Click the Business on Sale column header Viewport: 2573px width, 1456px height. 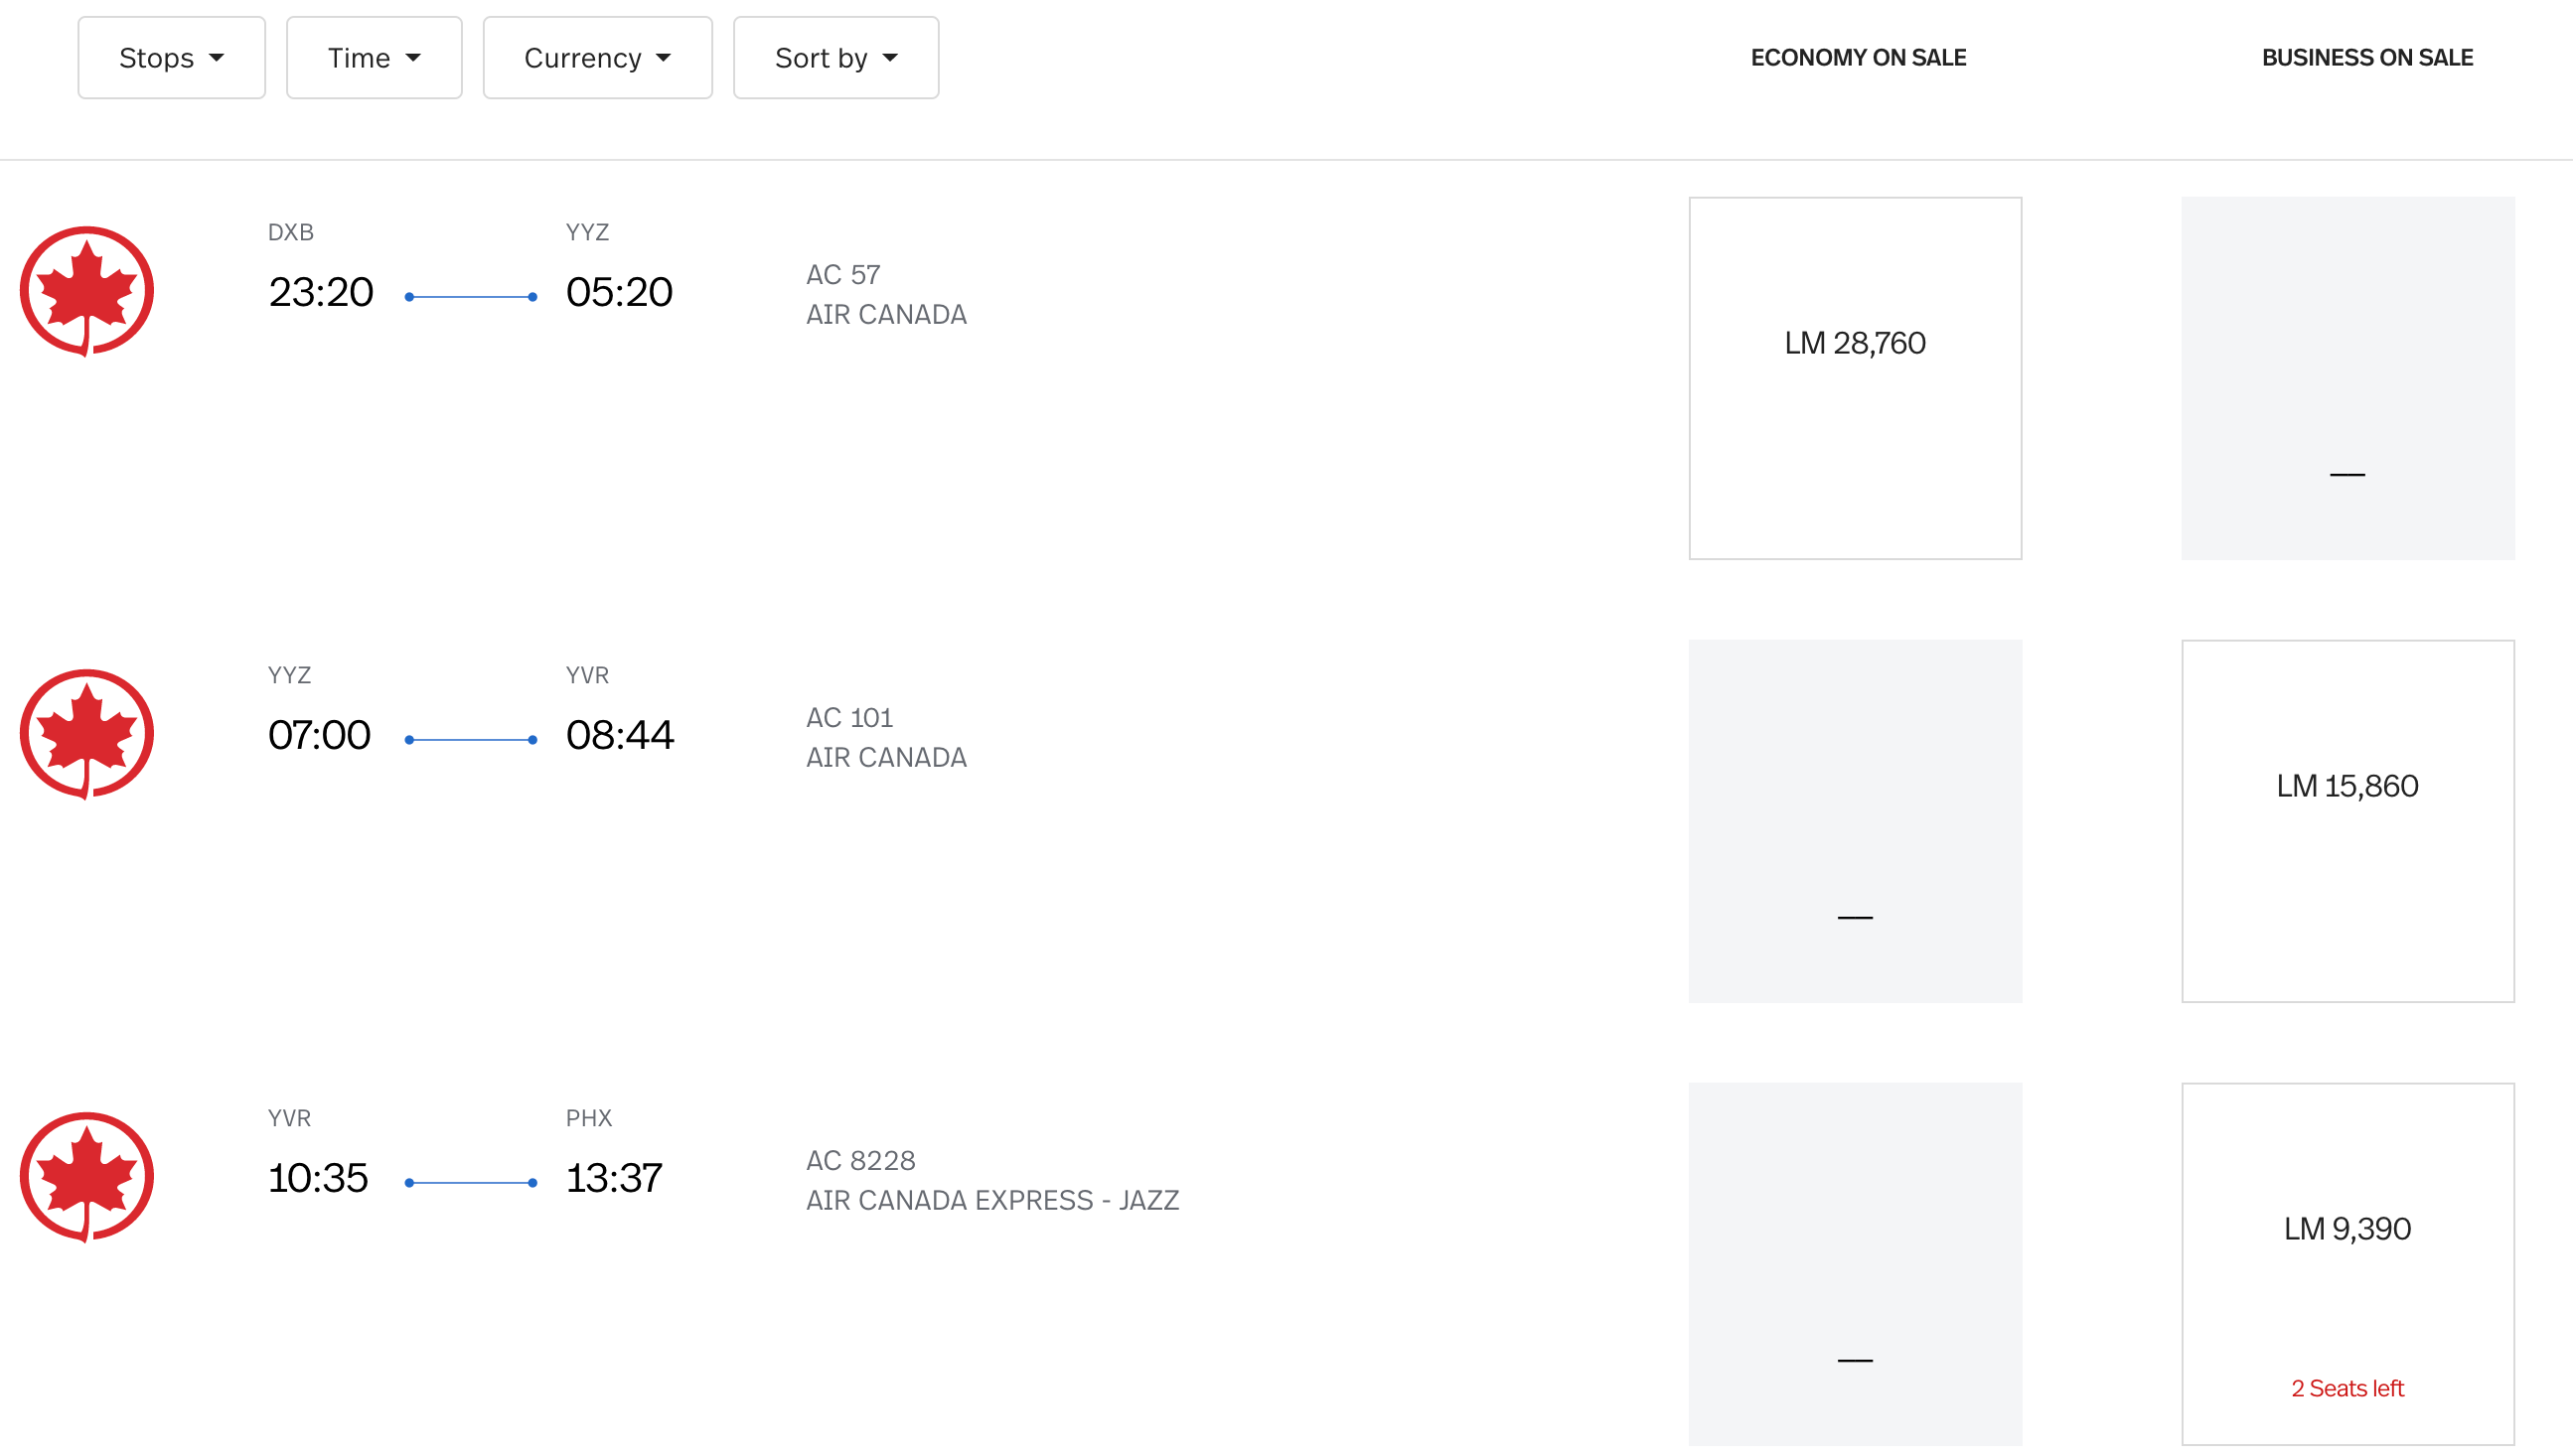point(2366,58)
